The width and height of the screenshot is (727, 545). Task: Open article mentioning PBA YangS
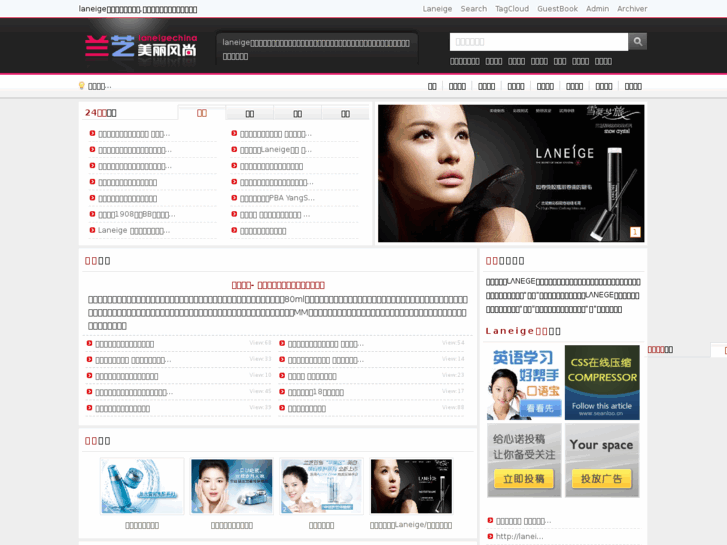pos(277,198)
